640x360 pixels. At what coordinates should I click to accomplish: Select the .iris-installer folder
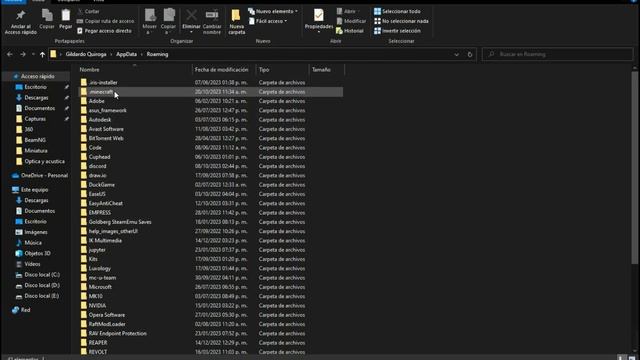[210, 82]
